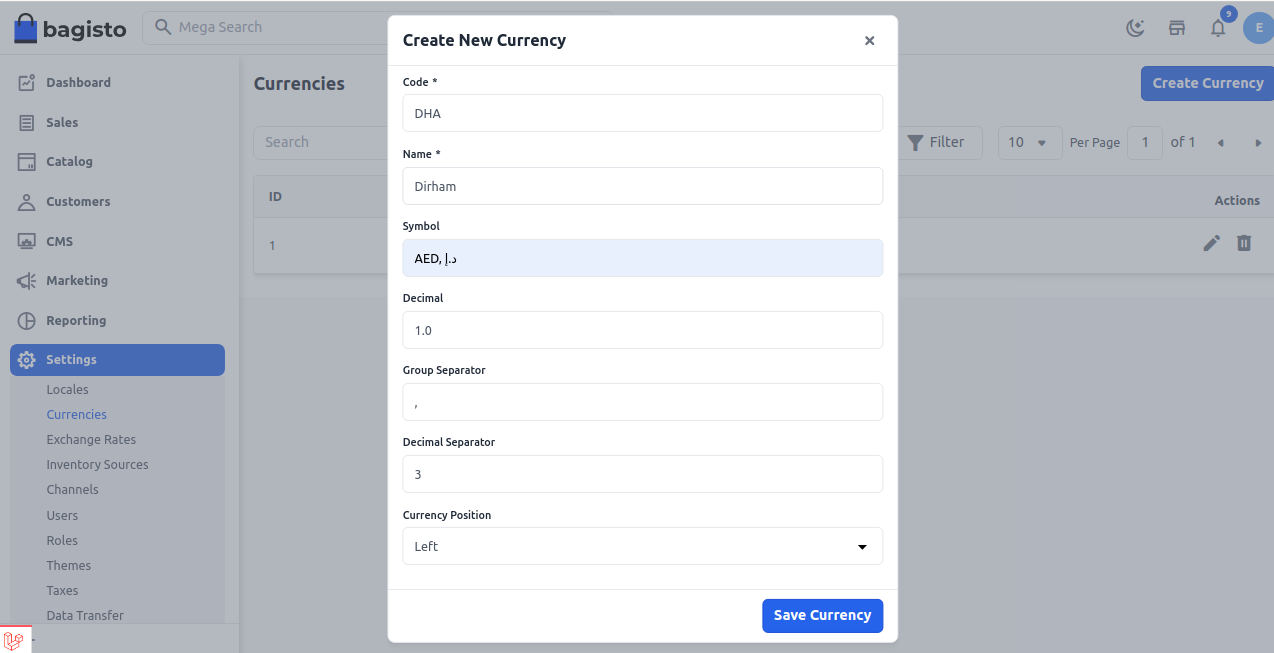1274x653 pixels.
Task: Open notifications via the bell icon
Action: tap(1217, 28)
